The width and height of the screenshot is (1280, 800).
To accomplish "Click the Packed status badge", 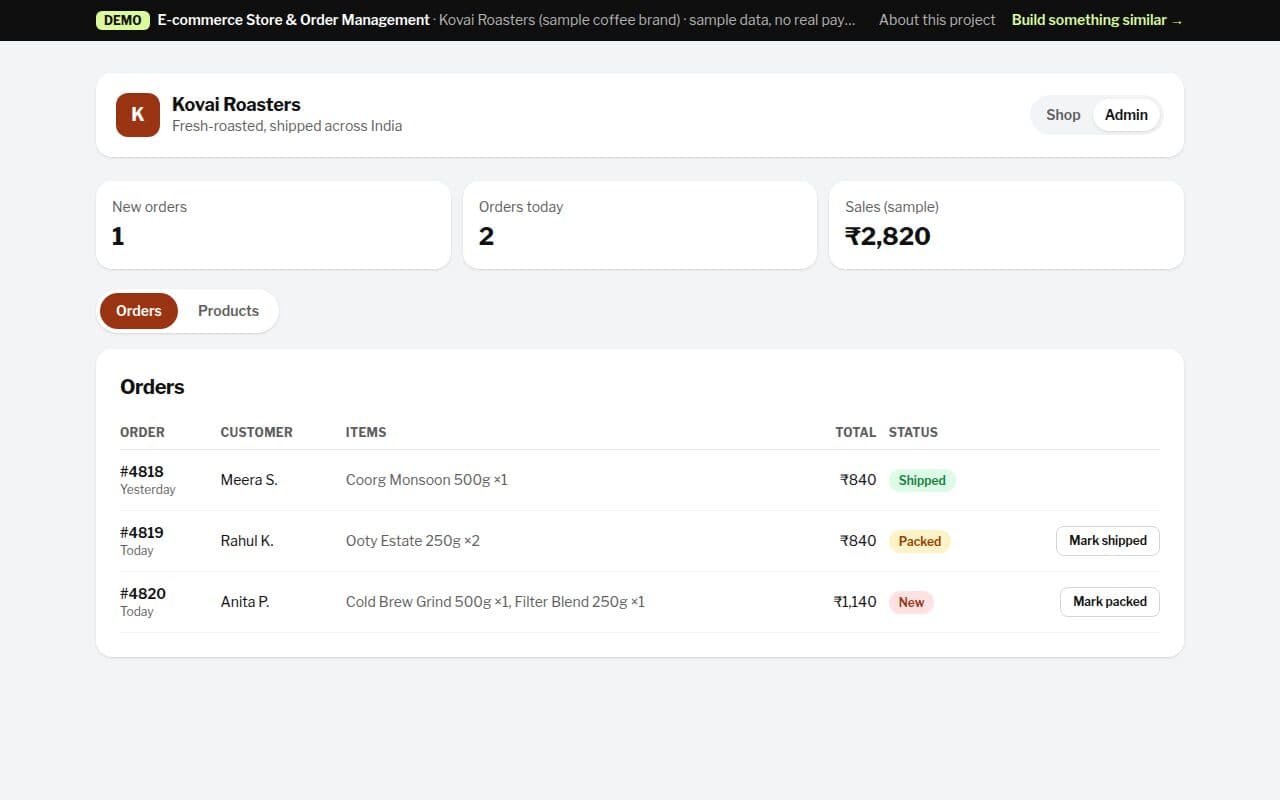I will [920, 541].
